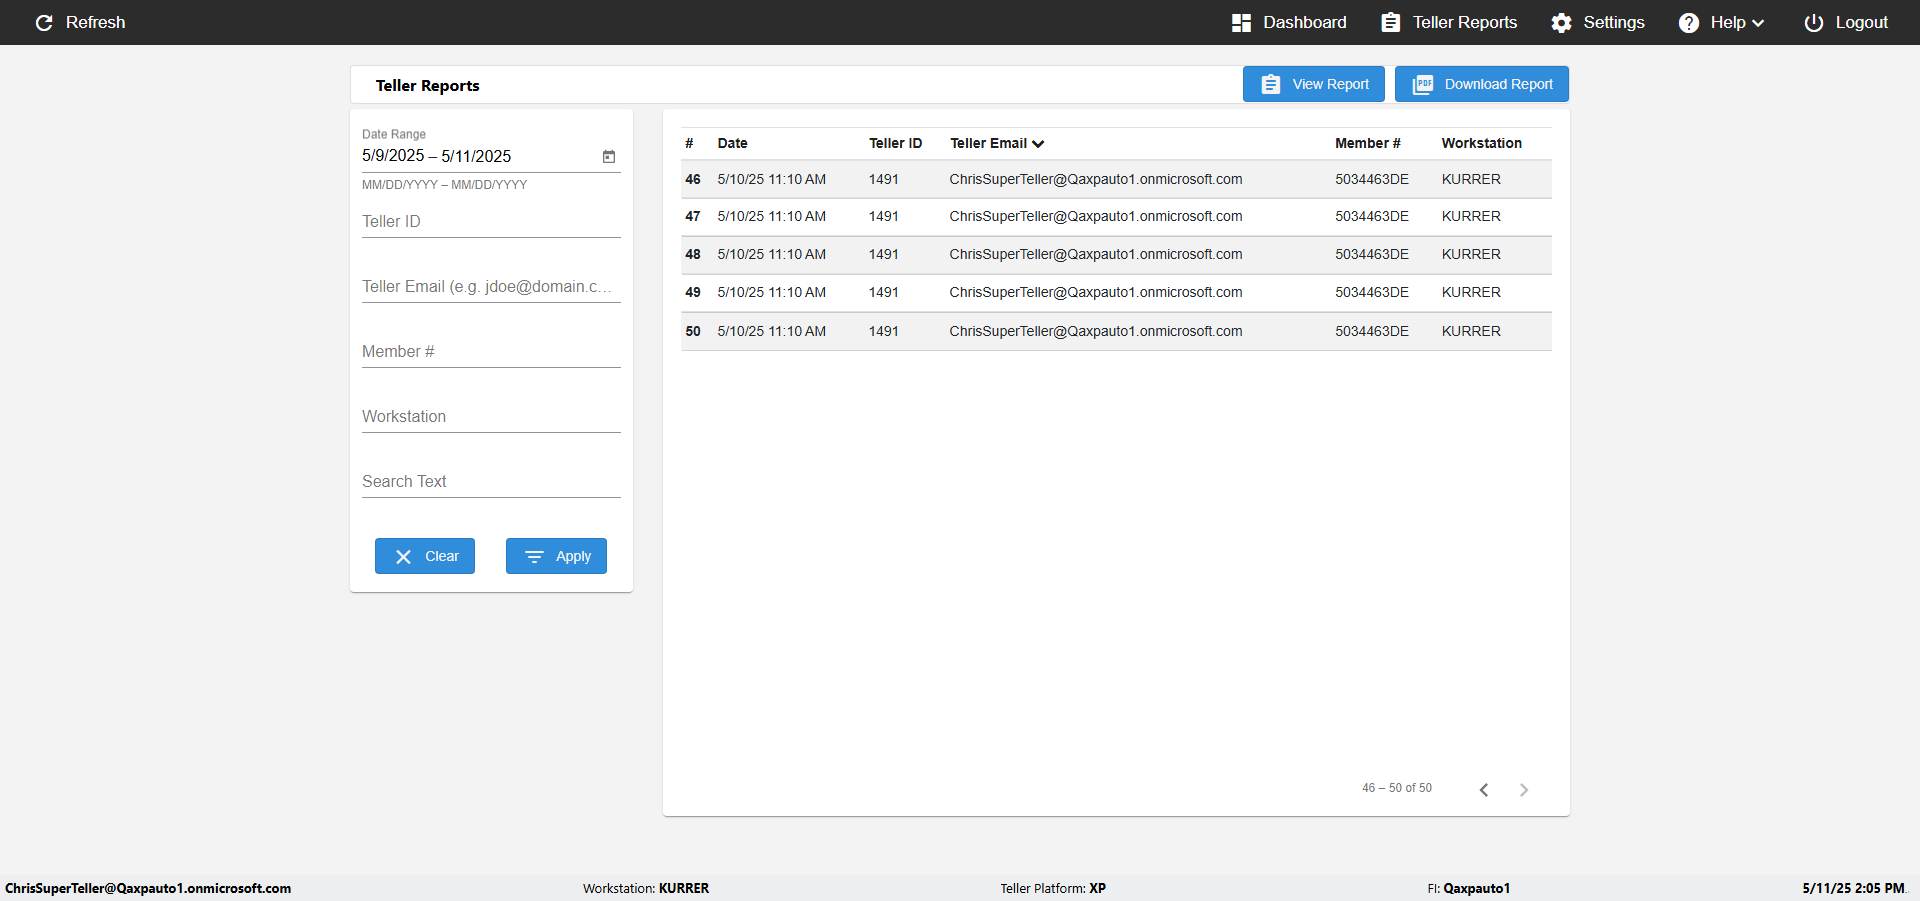
Task: Click the Refresh label in top bar
Action: point(95,23)
